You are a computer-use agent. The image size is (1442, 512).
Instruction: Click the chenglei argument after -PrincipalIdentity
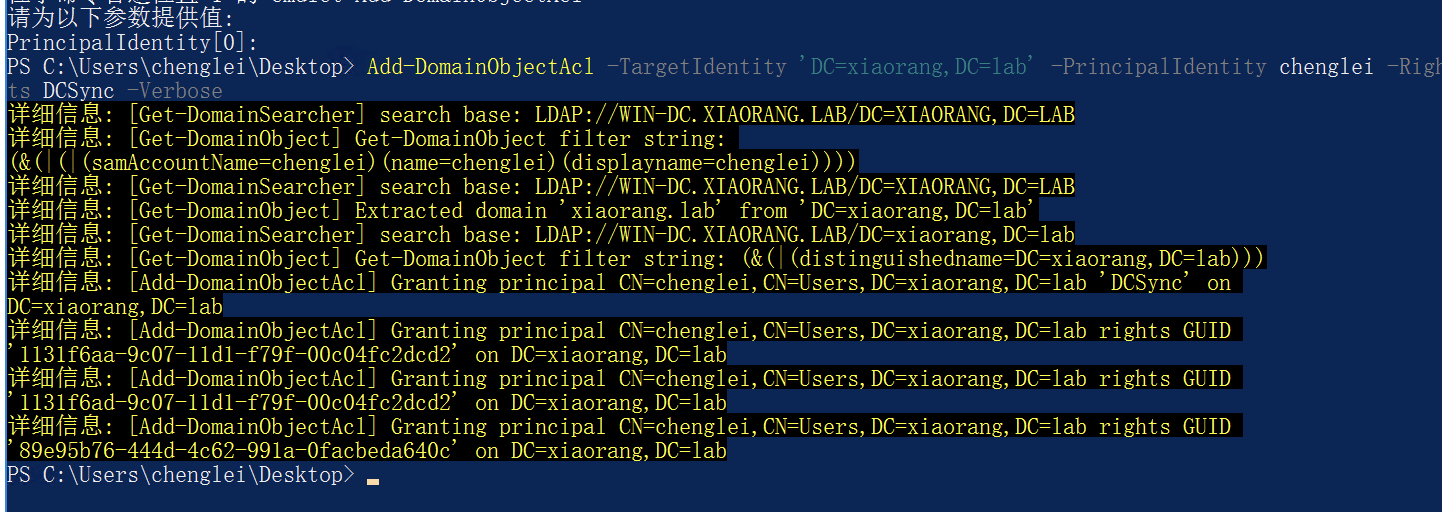pyautogui.click(x=1326, y=67)
